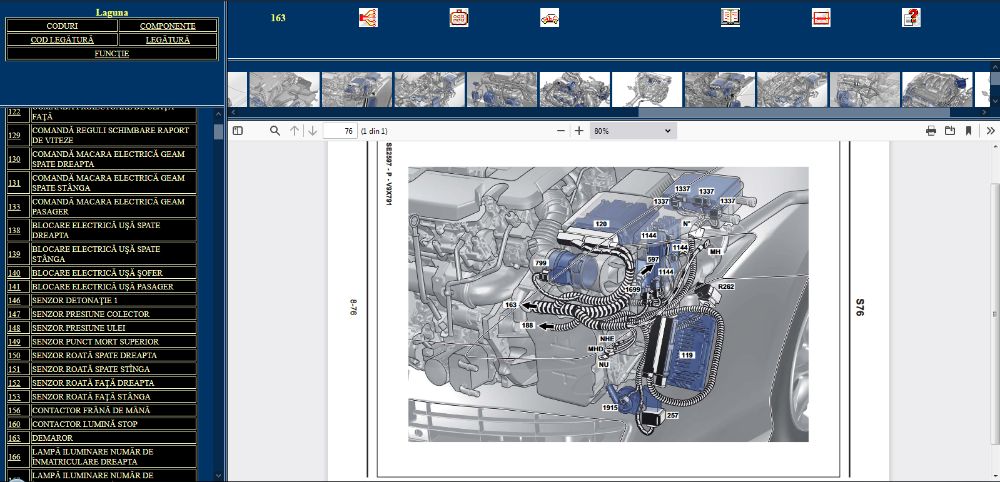Select the COMPONENTE tab
The width and height of the screenshot is (1000, 482).
point(168,25)
